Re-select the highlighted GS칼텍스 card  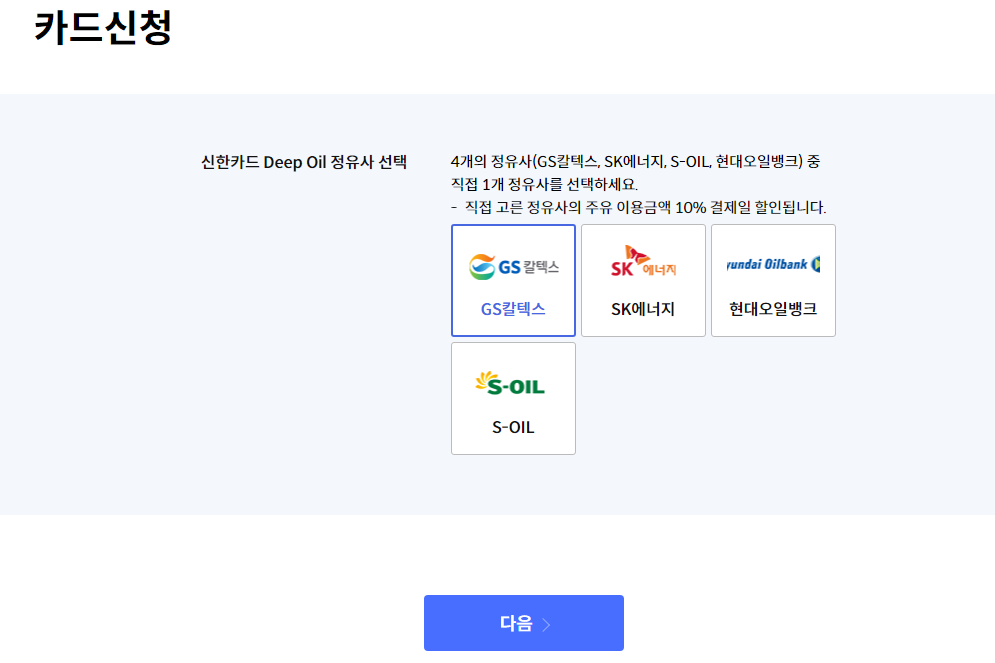pyautogui.click(x=513, y=281)
